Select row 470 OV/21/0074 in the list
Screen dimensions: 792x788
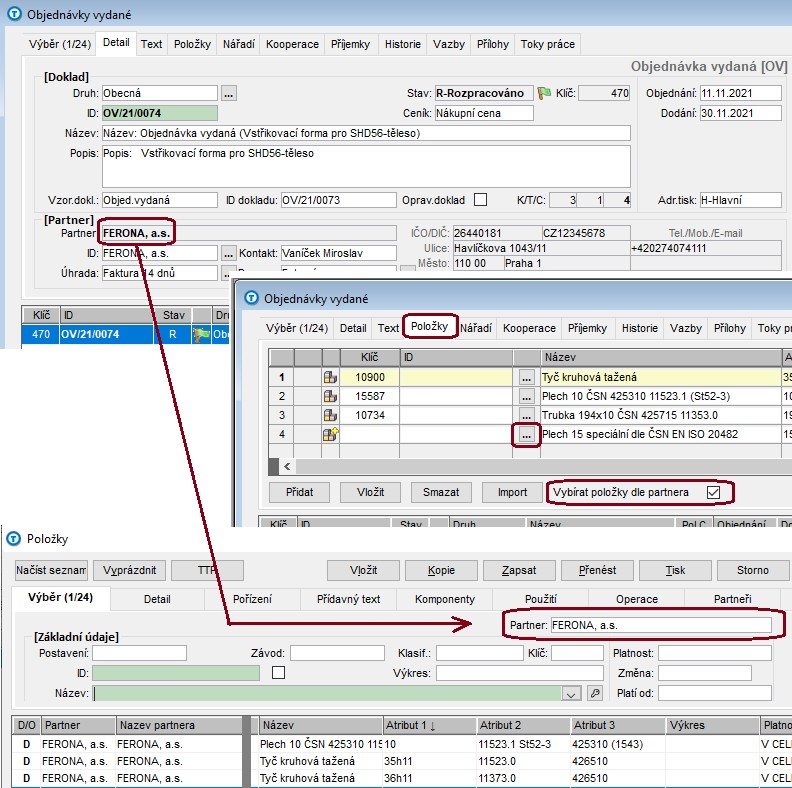point(125,334)
